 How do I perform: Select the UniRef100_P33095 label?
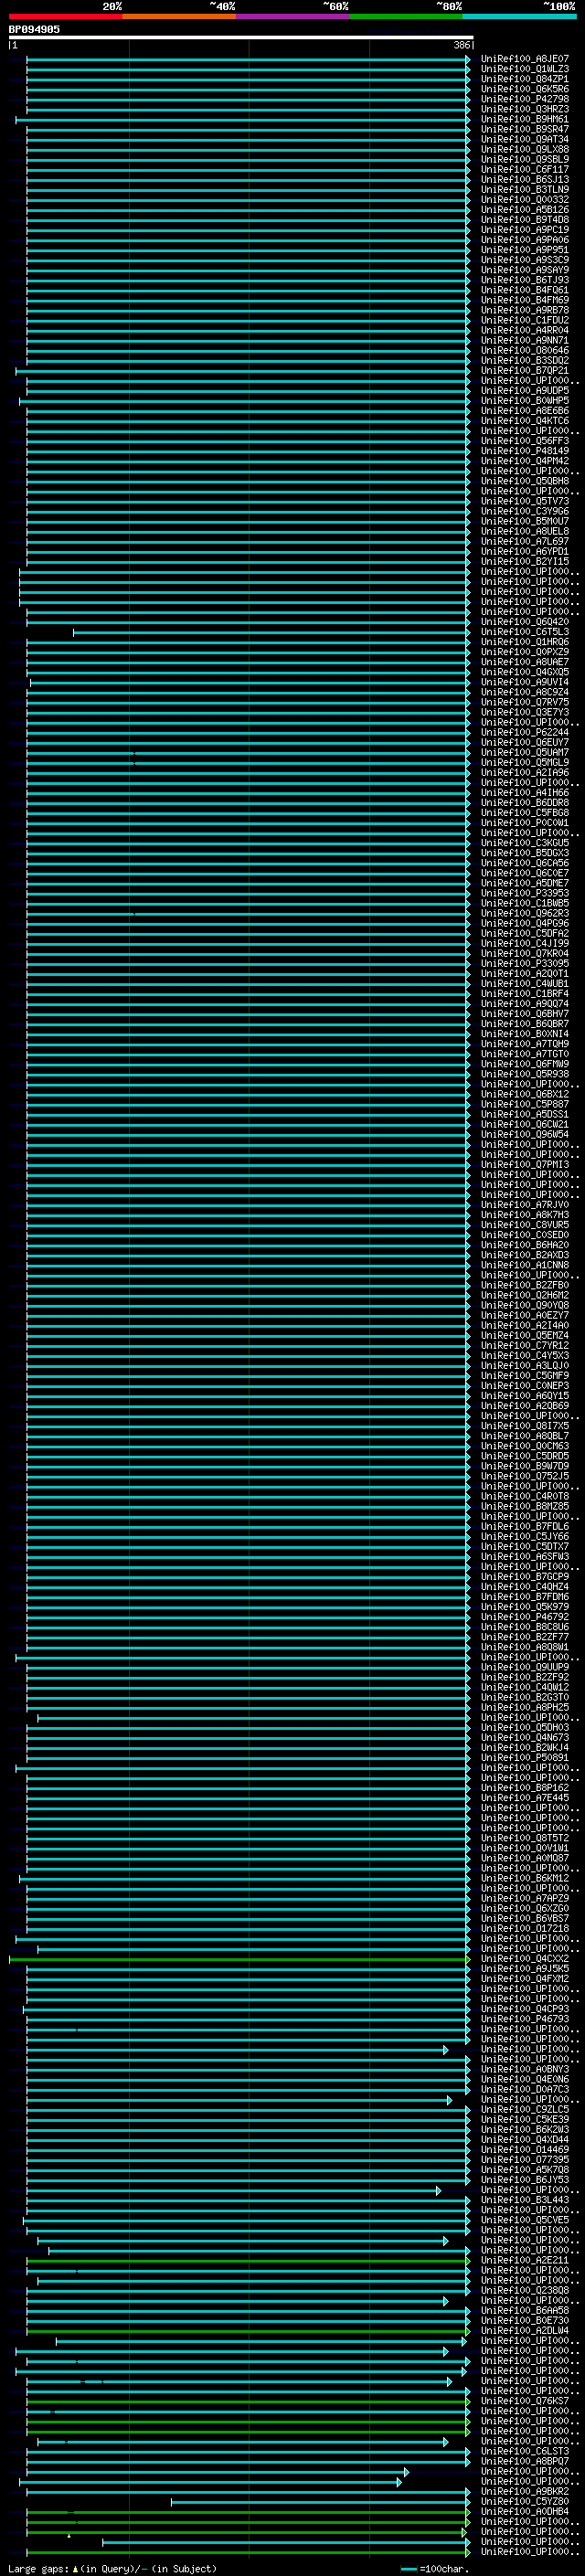click(x=524, y=963)
